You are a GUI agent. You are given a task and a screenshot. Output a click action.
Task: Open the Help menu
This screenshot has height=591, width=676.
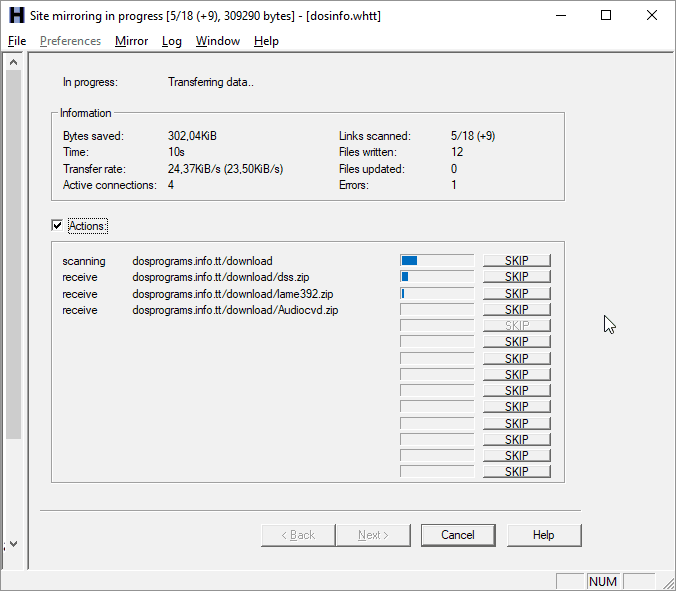pos(266,41)
